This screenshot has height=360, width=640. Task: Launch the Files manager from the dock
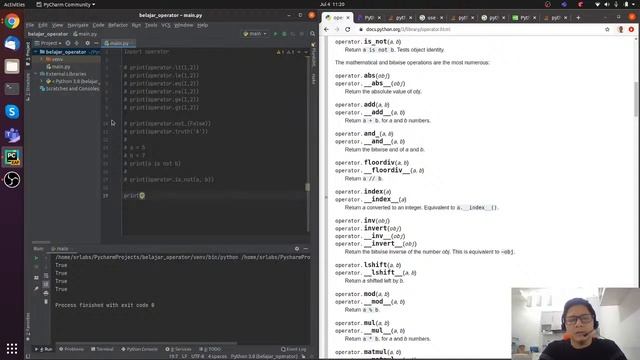click(12, 66)
